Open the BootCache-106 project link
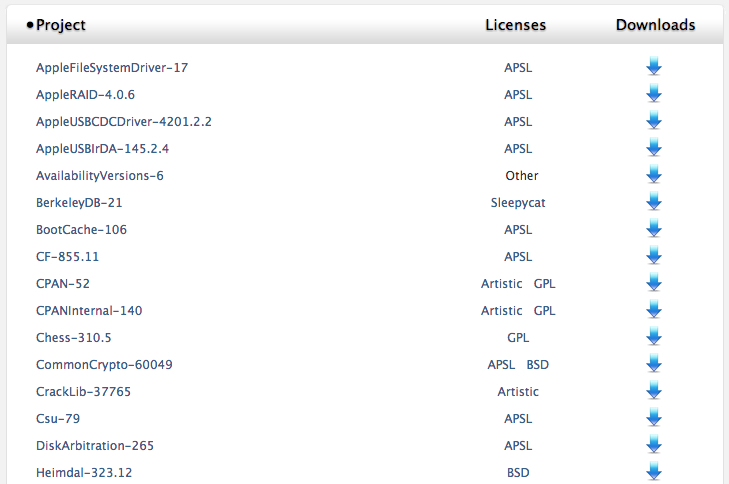The image size is (729, 484). [81, 230]
